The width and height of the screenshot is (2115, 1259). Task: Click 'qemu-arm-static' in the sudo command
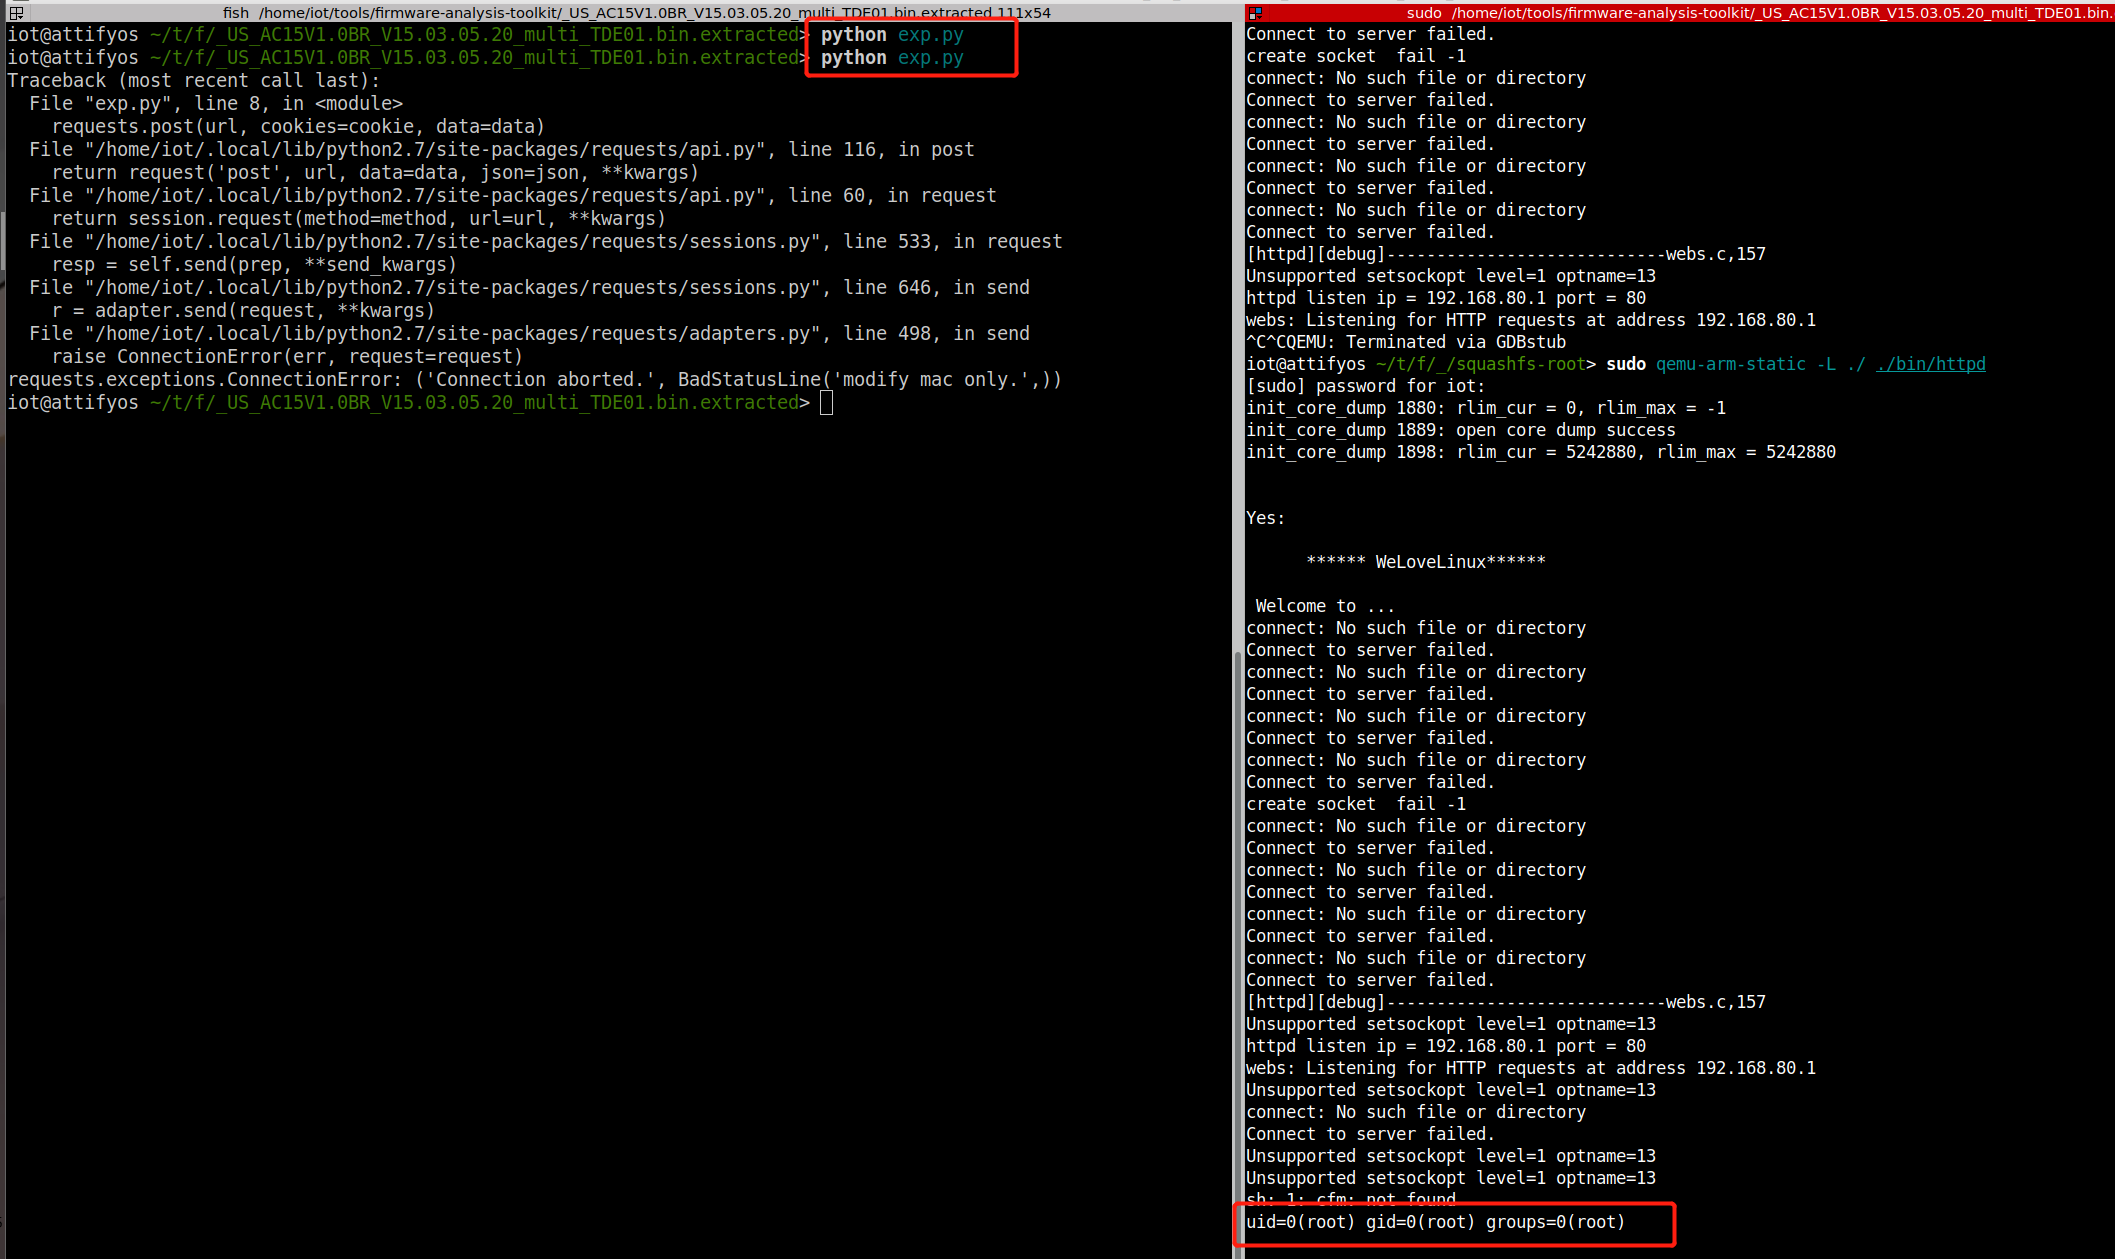click(1730, 364)
